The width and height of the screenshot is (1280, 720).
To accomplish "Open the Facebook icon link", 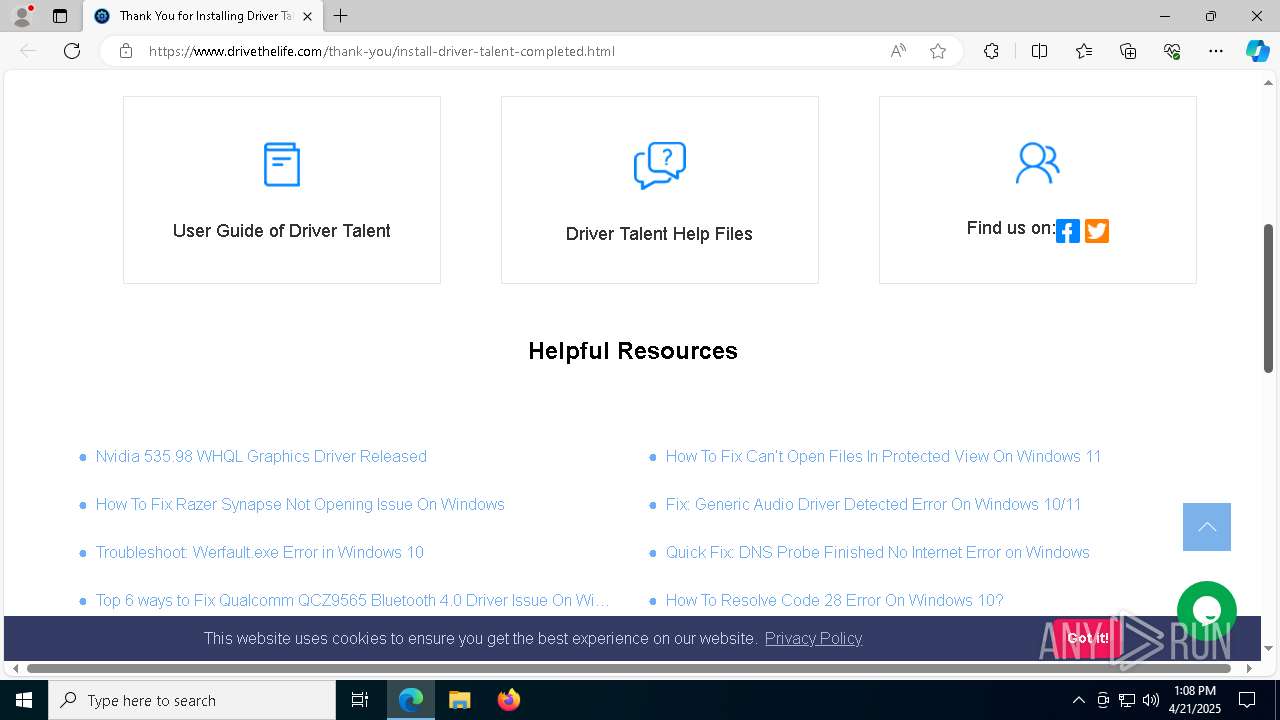I will (1068, 231).
